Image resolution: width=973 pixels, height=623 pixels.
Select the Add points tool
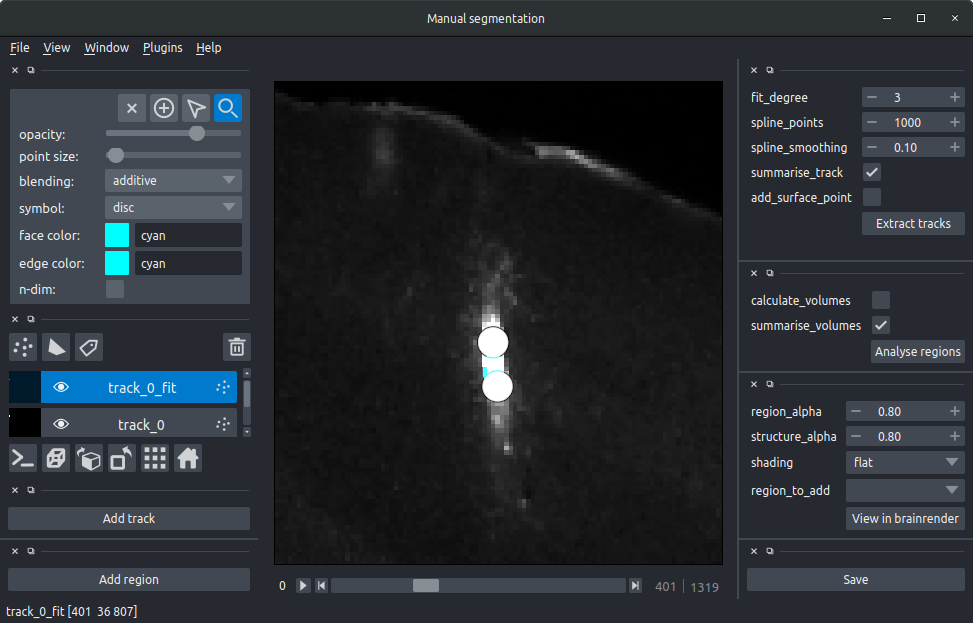pos(163,107)
